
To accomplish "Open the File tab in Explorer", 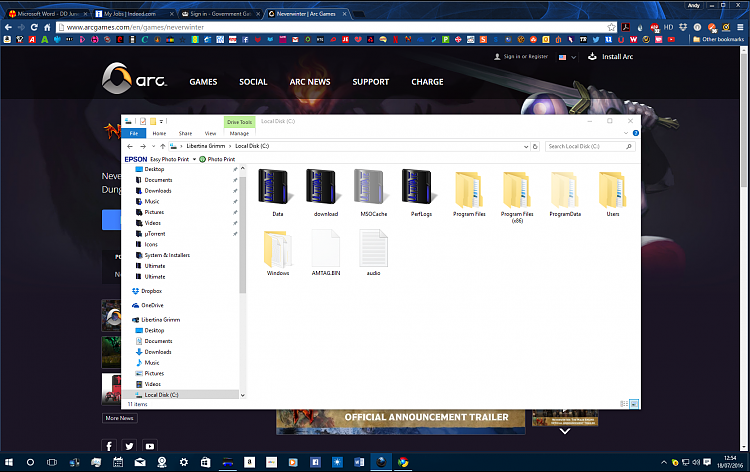I will point(134,133).
